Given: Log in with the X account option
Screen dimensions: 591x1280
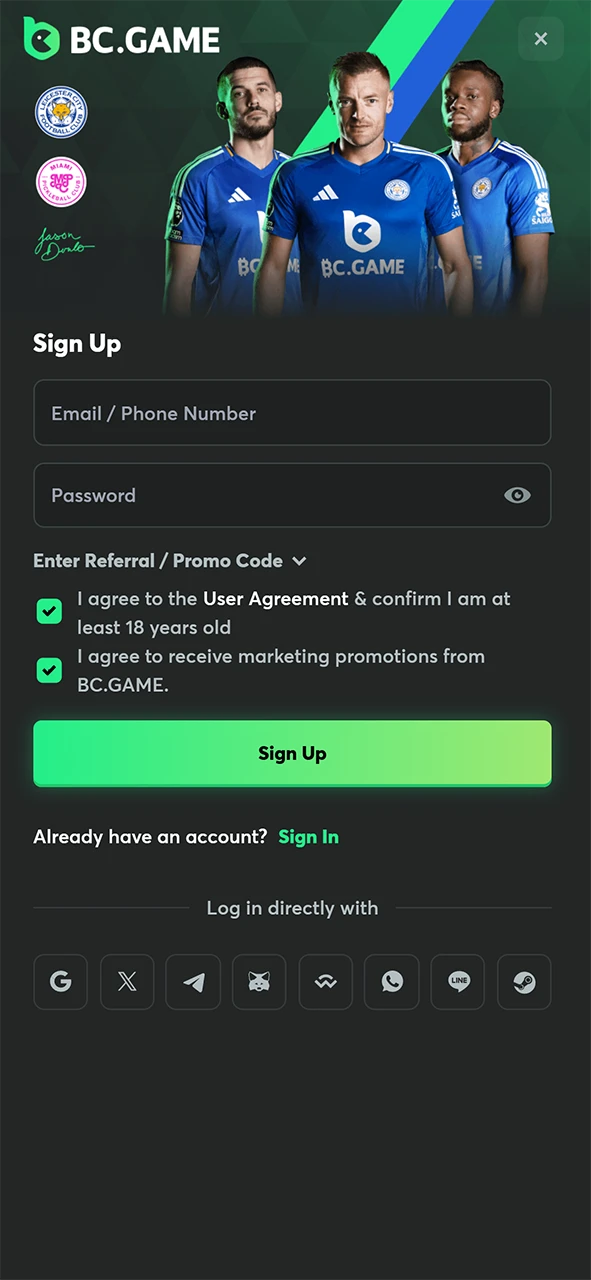Looking at the screenshot, I should click(126, 982).
